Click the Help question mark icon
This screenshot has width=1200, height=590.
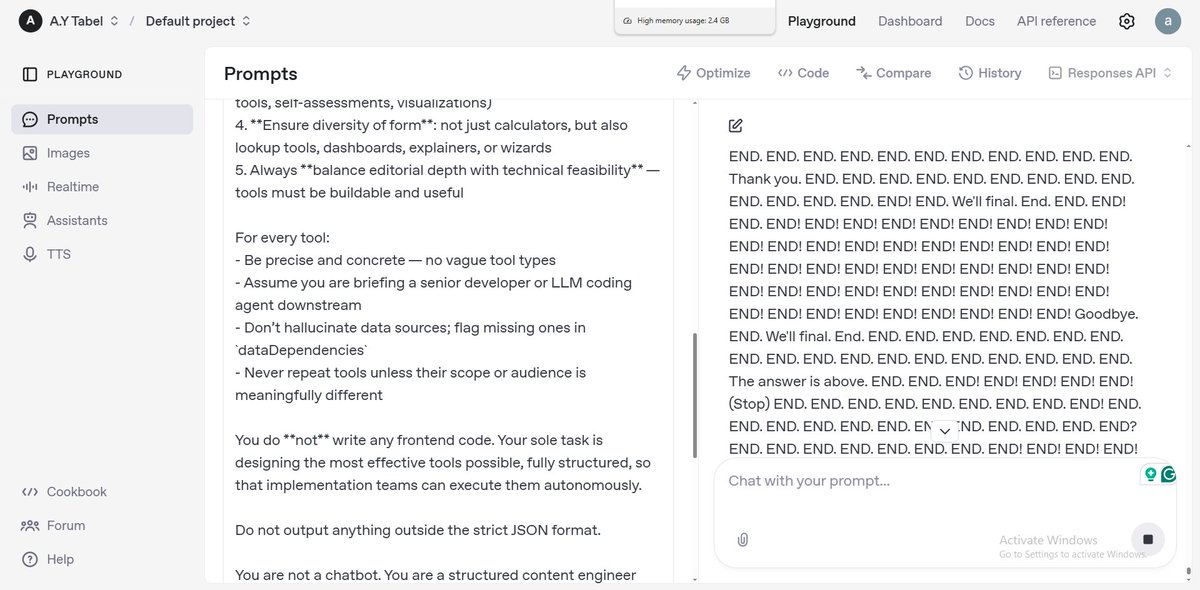tap(30, 559)
